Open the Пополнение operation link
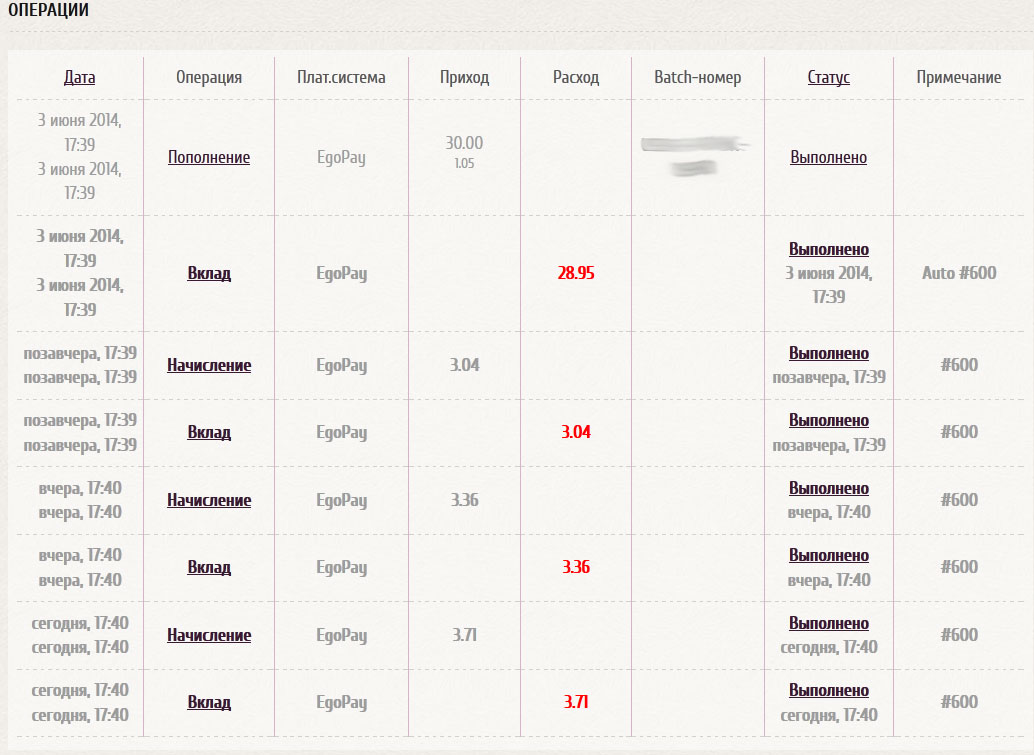 point(209,157)
